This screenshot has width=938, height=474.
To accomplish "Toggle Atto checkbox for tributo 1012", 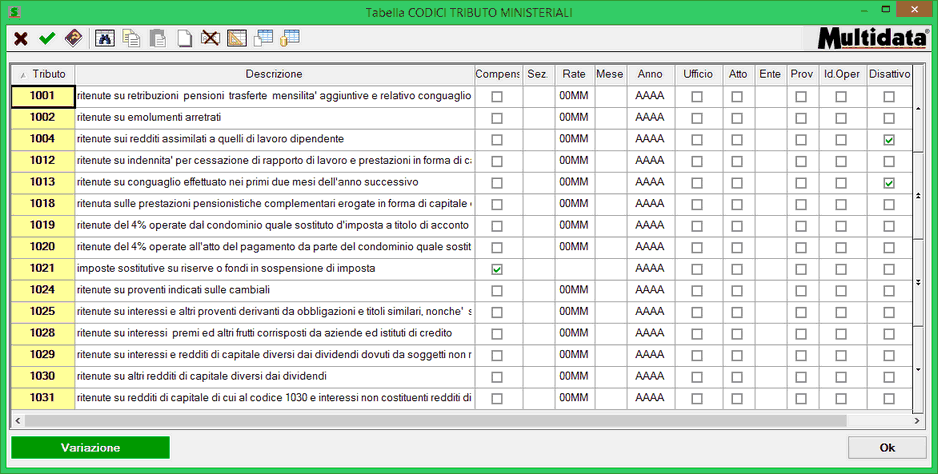I will tap(737, 161).
